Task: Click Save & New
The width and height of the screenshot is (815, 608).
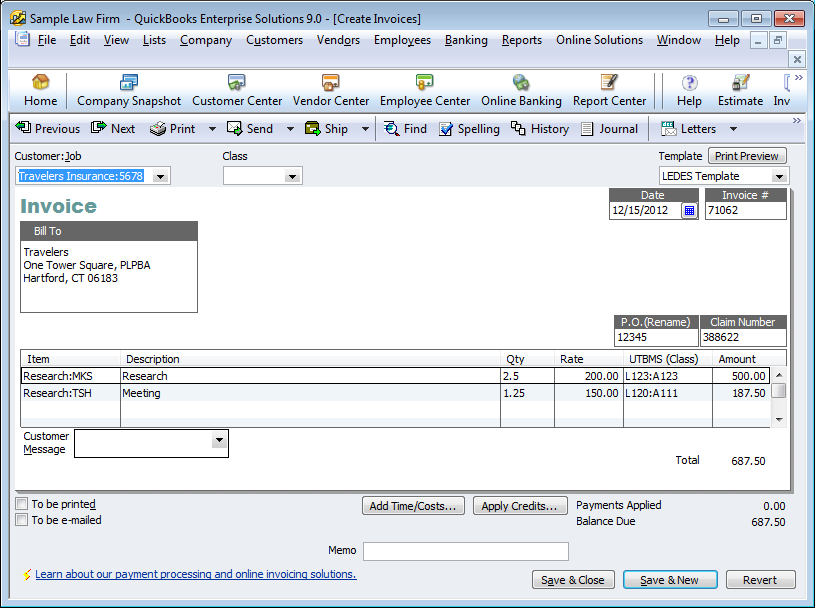Action: [670, 579]
